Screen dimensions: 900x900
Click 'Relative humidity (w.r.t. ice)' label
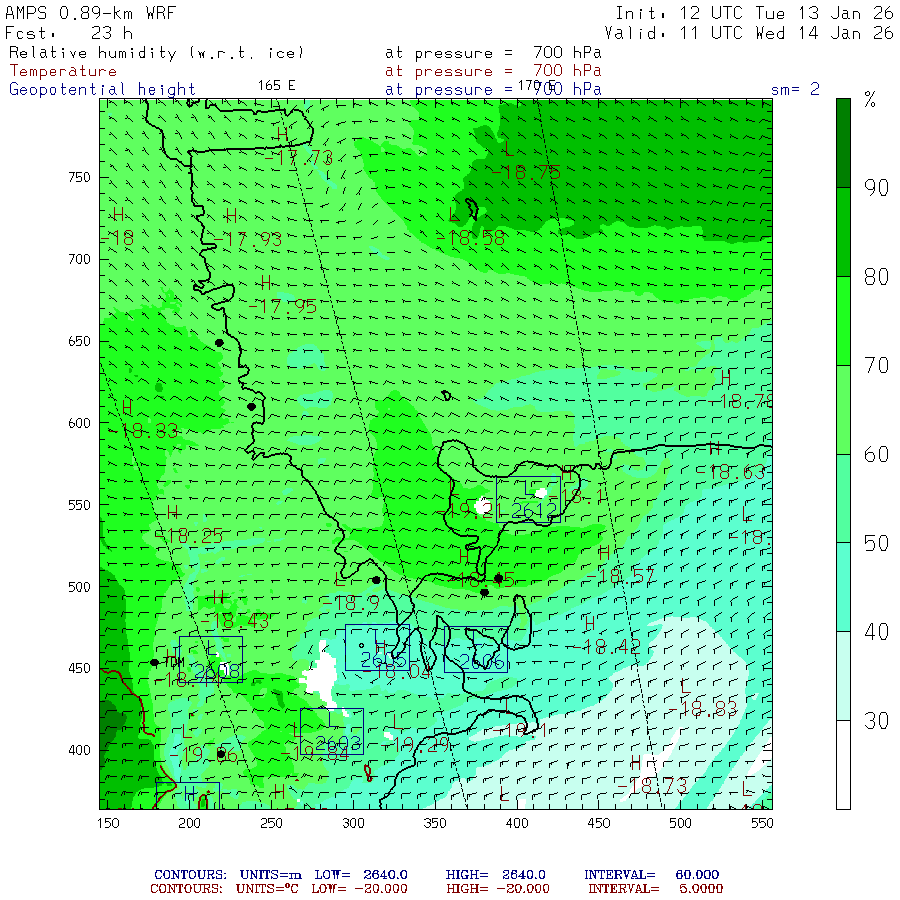(x=156, y=53)
